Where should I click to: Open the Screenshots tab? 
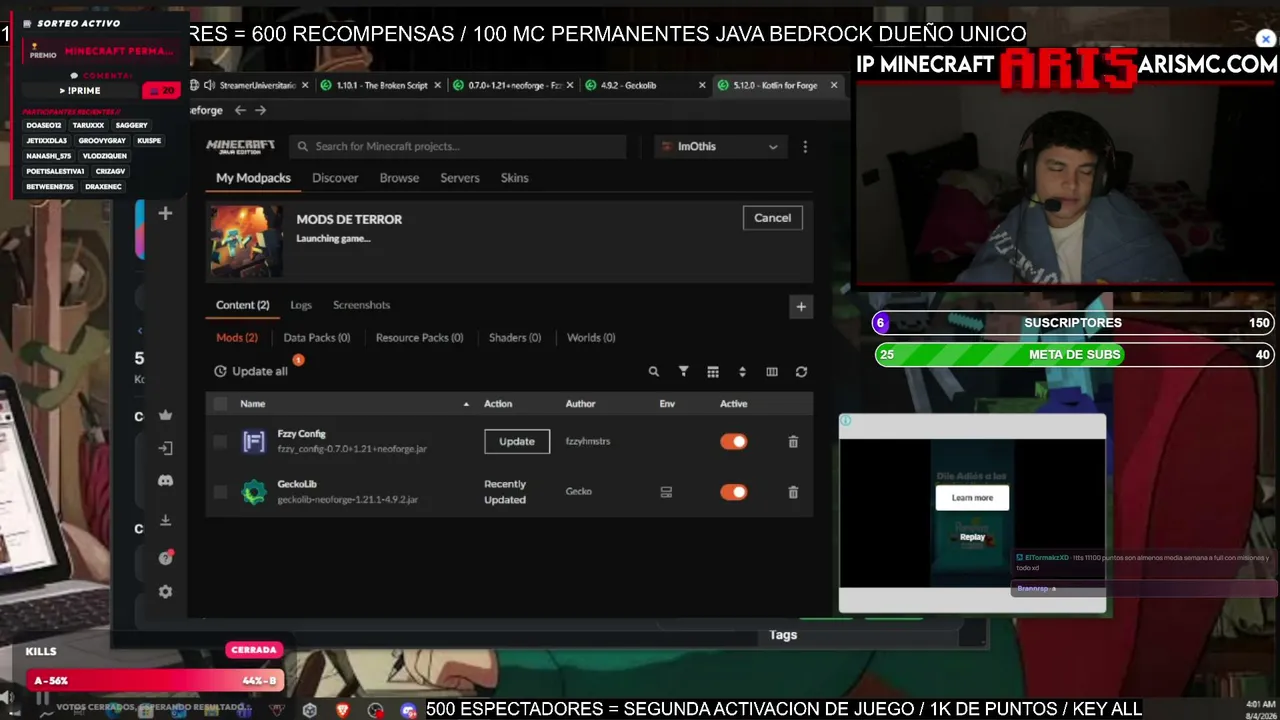point(361,305)
